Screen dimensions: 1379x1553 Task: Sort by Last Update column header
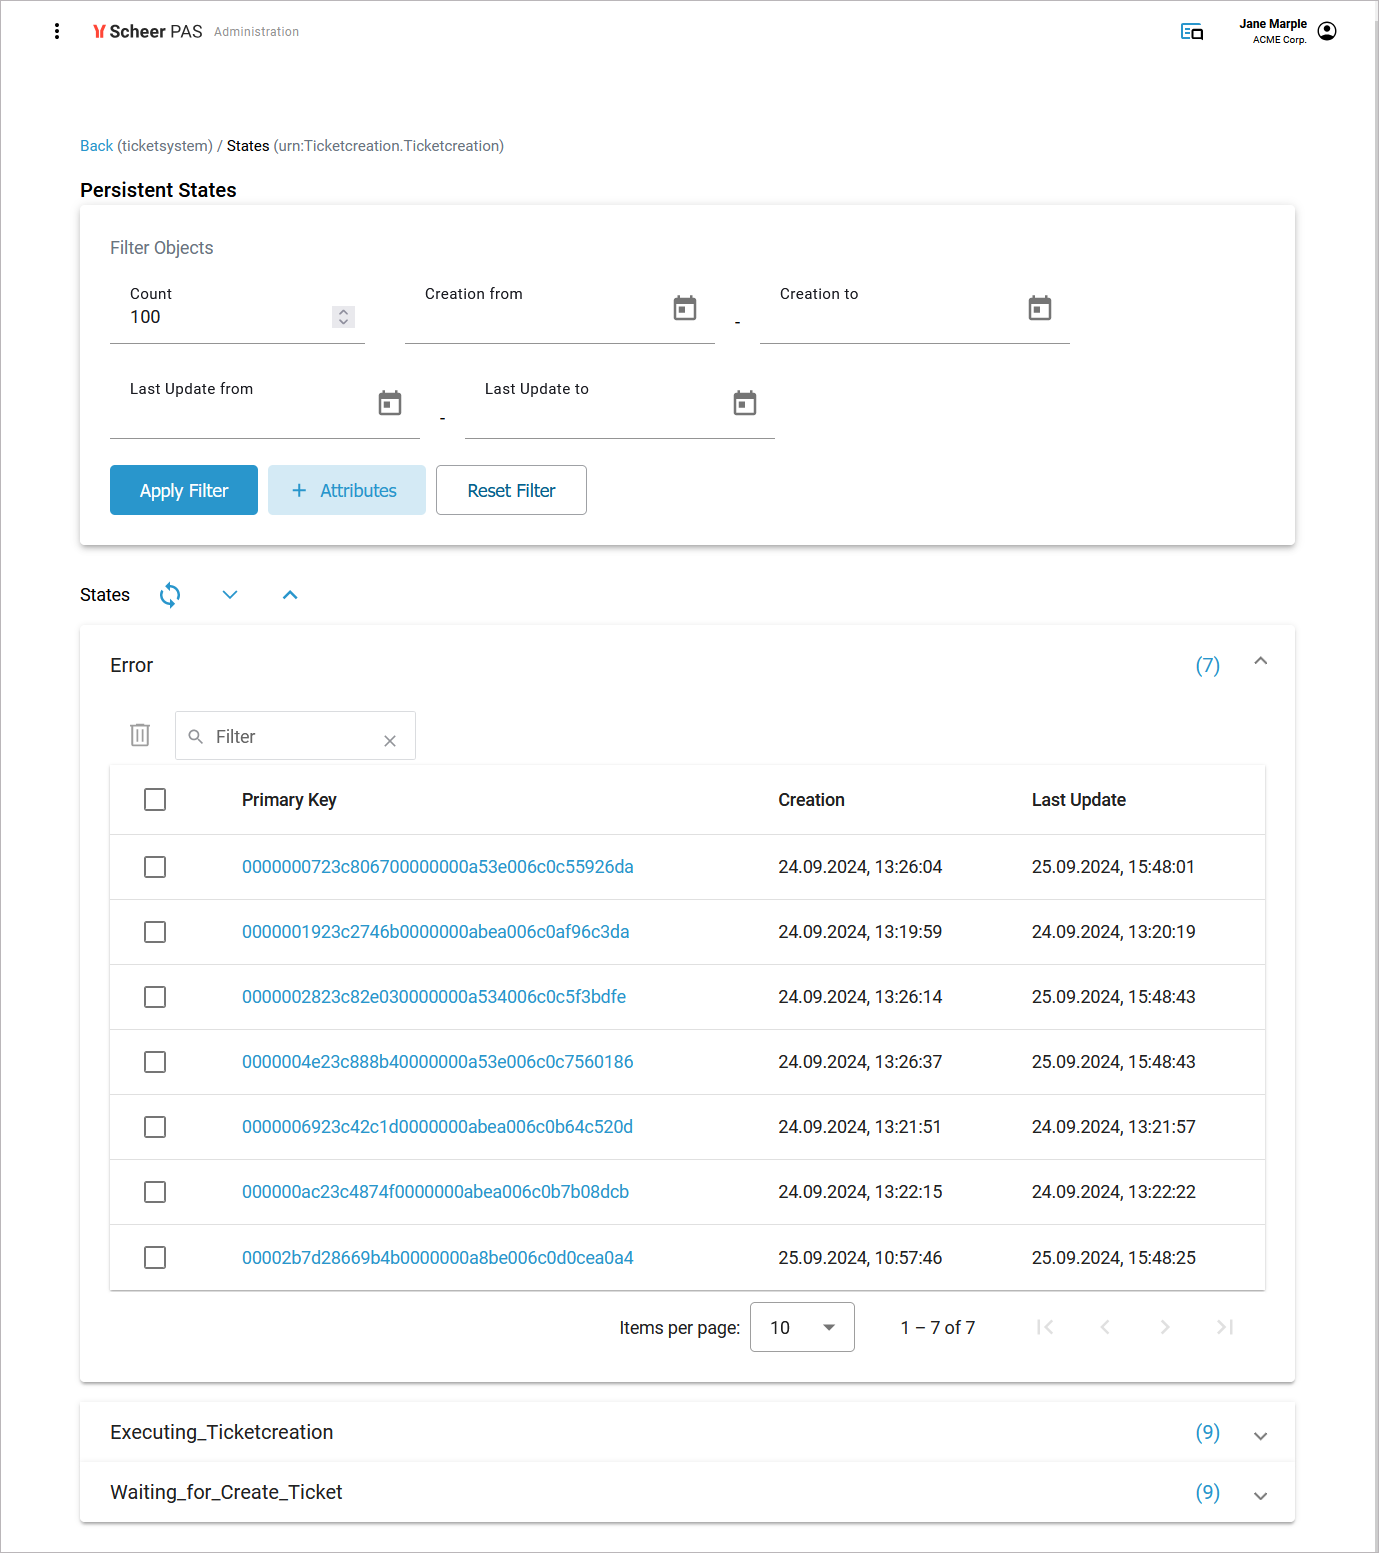(1079, 800)
